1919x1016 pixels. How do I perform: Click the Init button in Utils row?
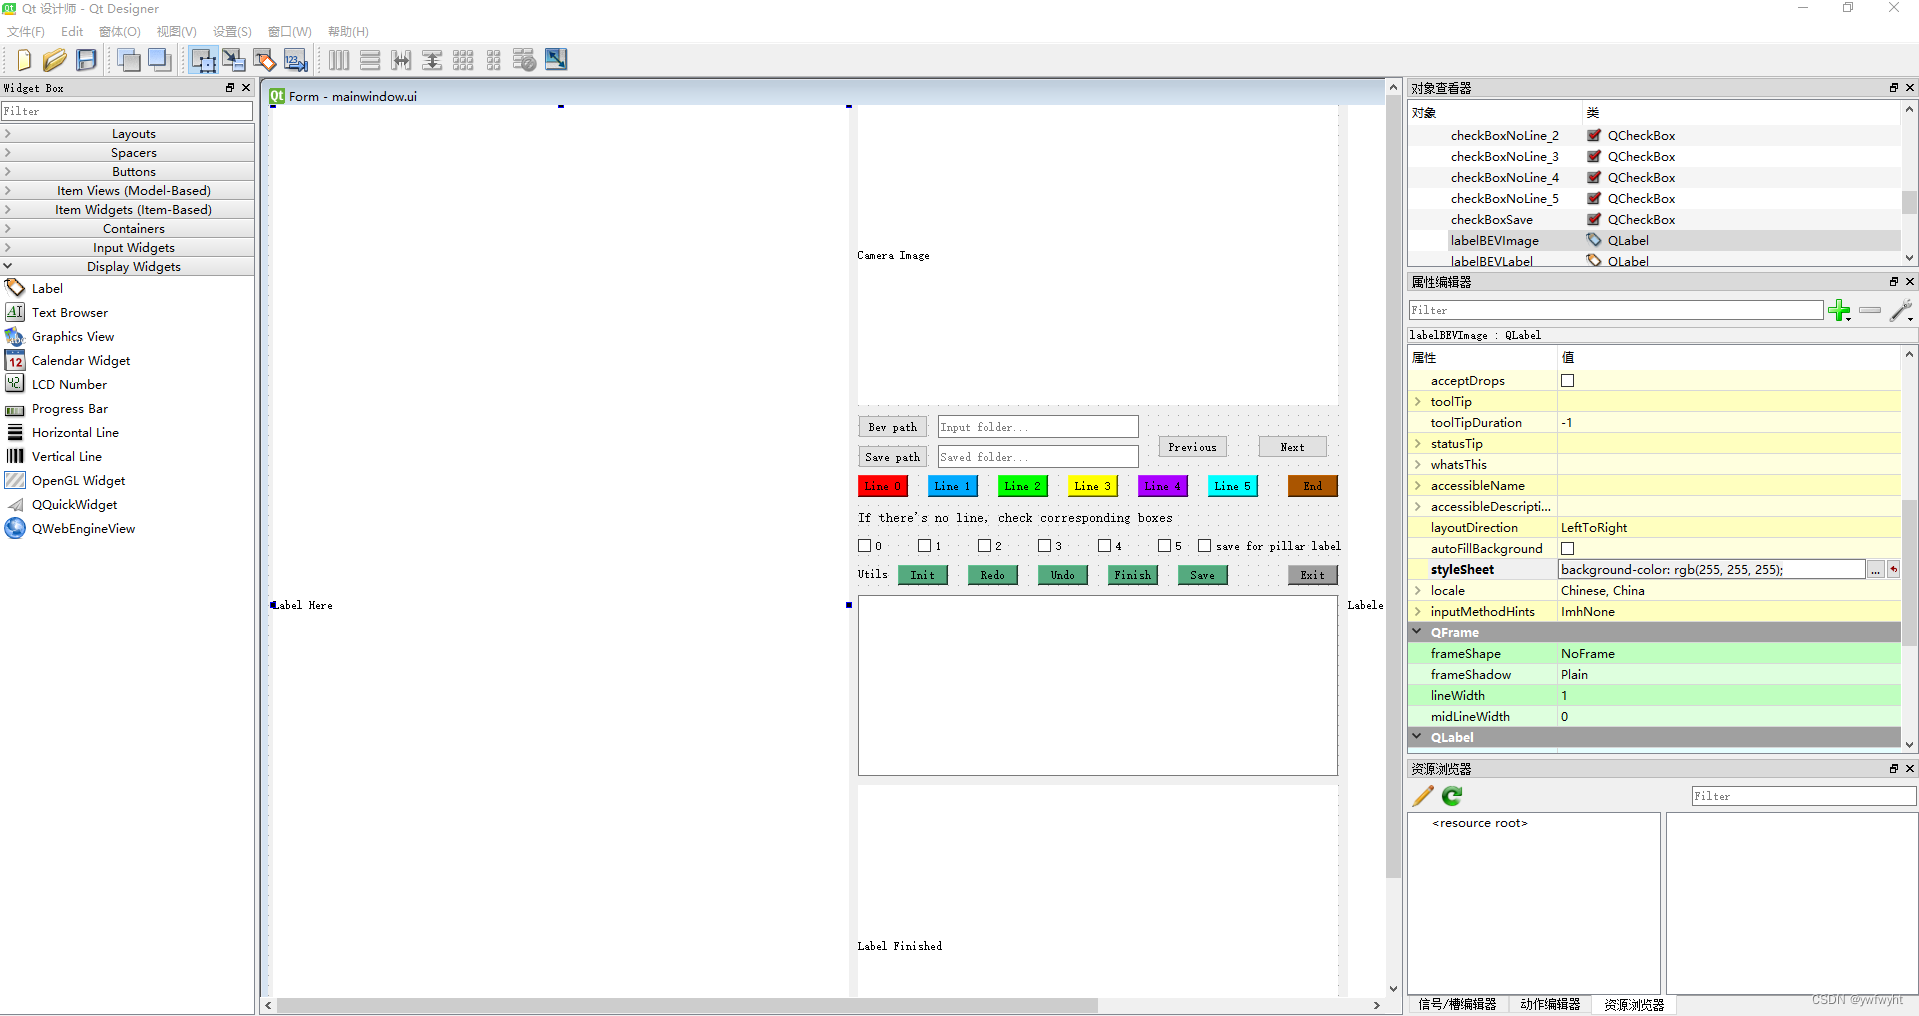tap(923, 575)
